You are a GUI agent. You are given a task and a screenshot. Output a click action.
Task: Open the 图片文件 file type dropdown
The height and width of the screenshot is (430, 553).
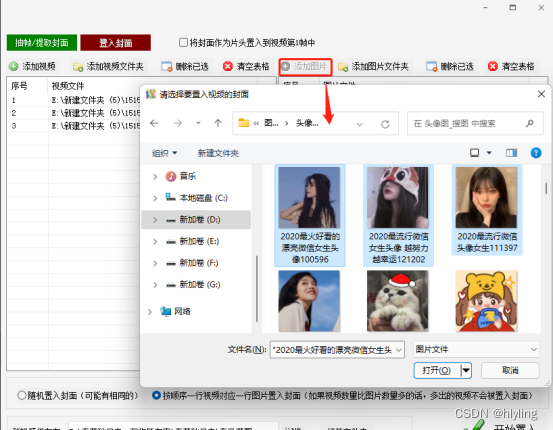476,349
